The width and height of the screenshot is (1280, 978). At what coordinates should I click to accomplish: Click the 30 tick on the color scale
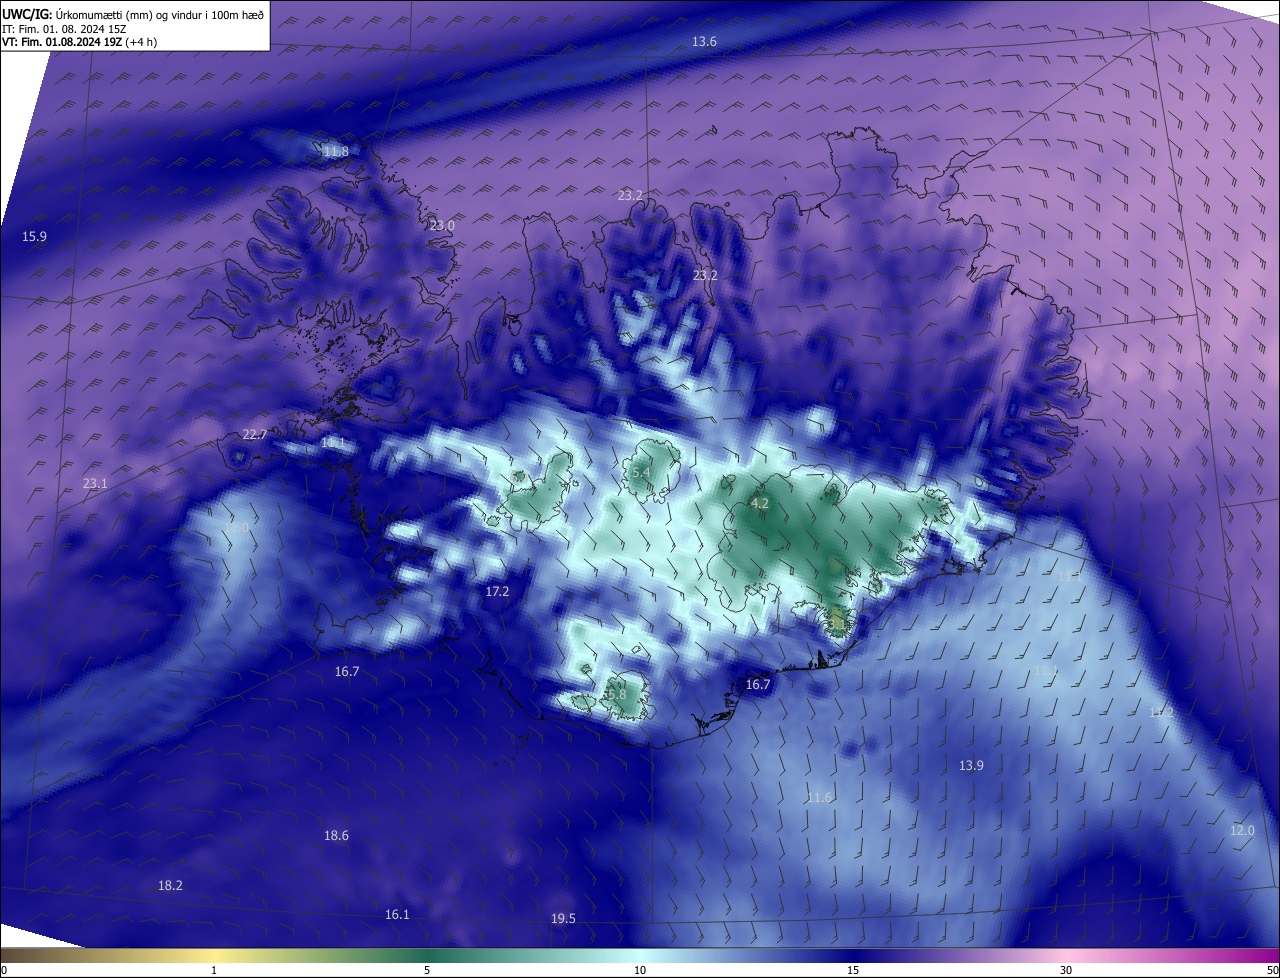pyautogui.click(x=1066, y=970)
